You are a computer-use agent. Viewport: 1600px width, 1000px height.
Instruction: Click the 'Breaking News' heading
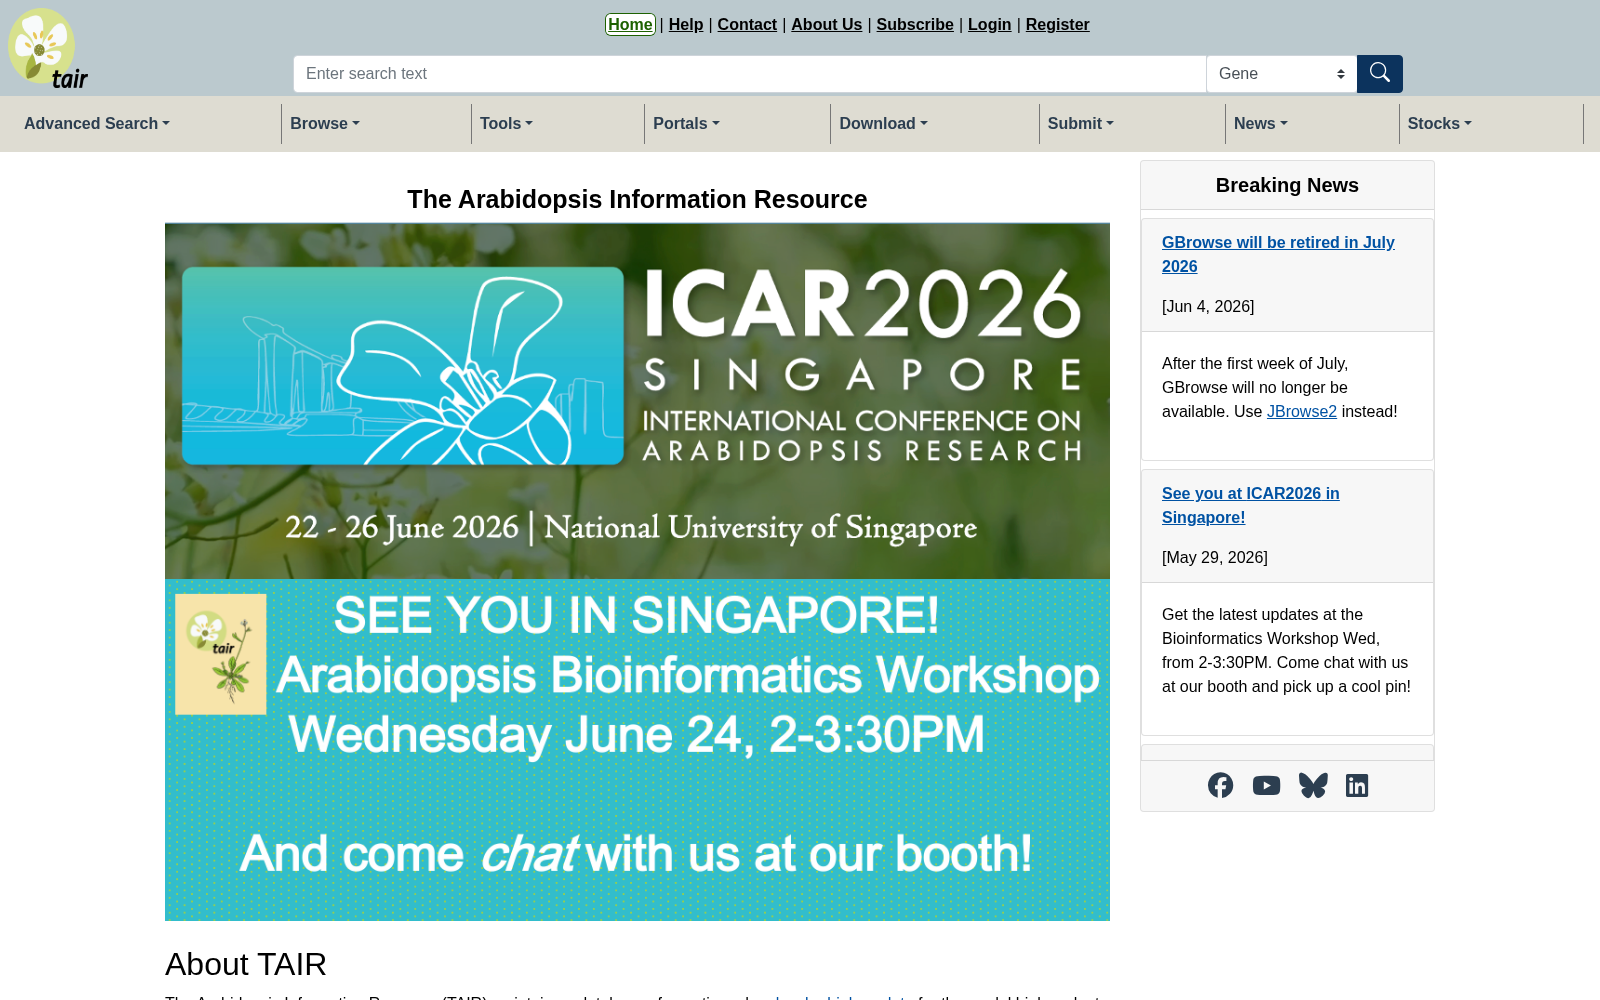(x=1287, y=185)
